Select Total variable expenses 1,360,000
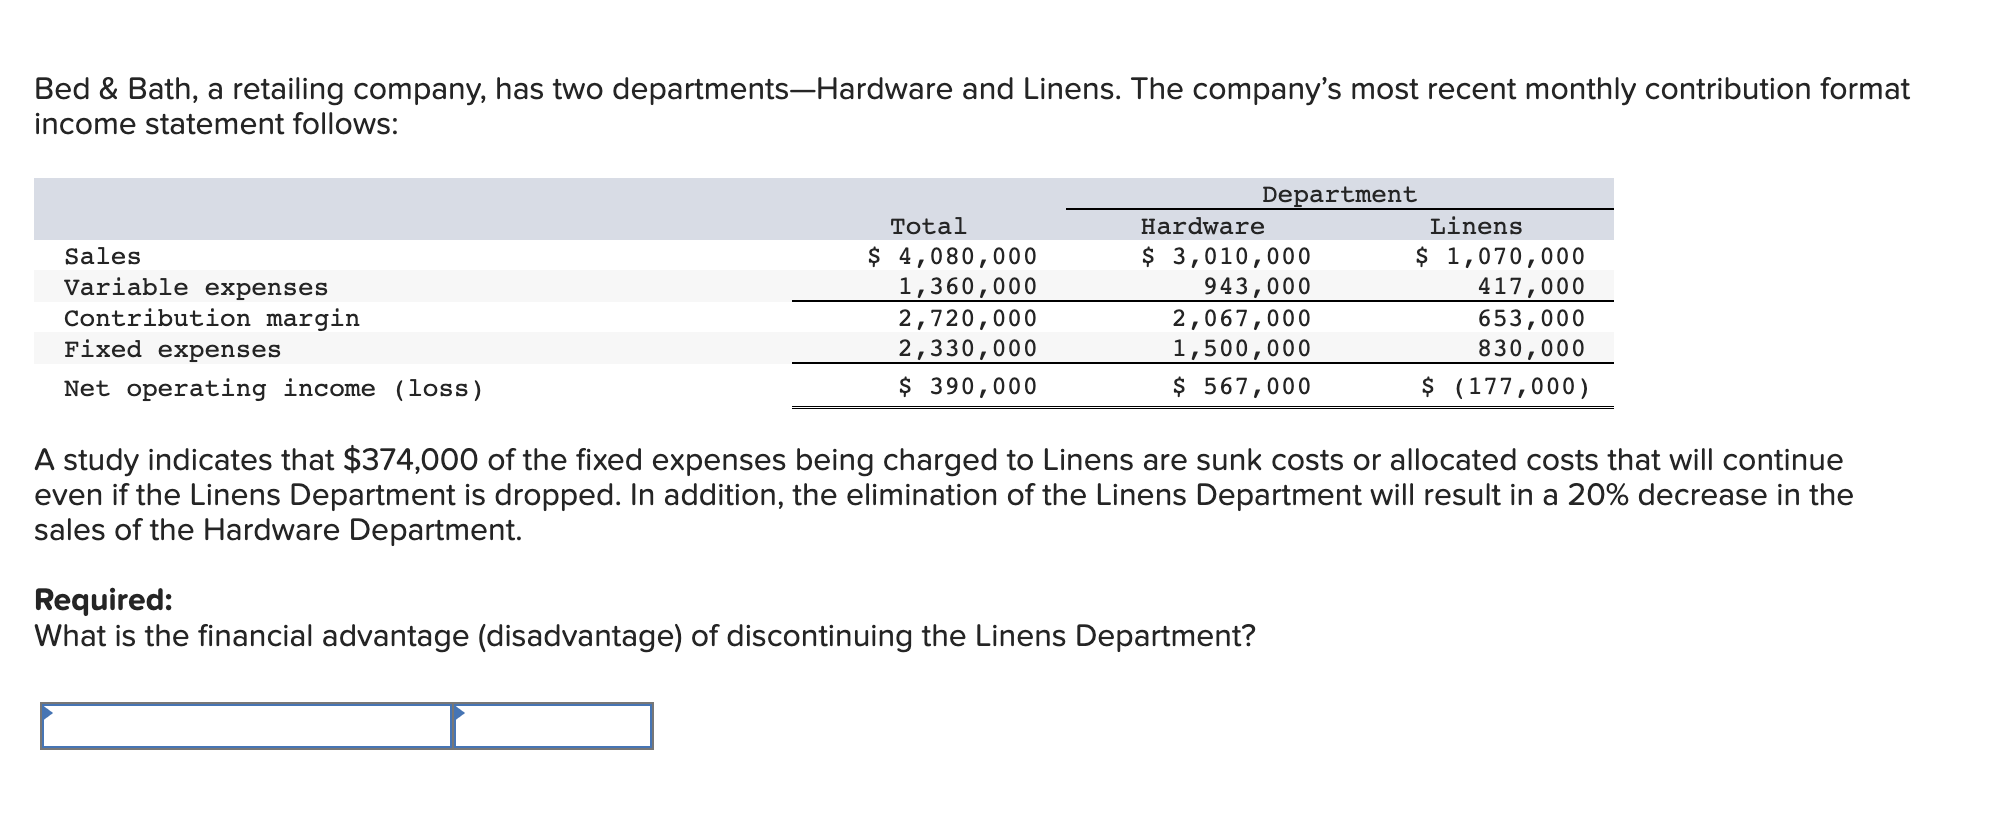The height and width of the screenshot is (838, 1994). 967,287
